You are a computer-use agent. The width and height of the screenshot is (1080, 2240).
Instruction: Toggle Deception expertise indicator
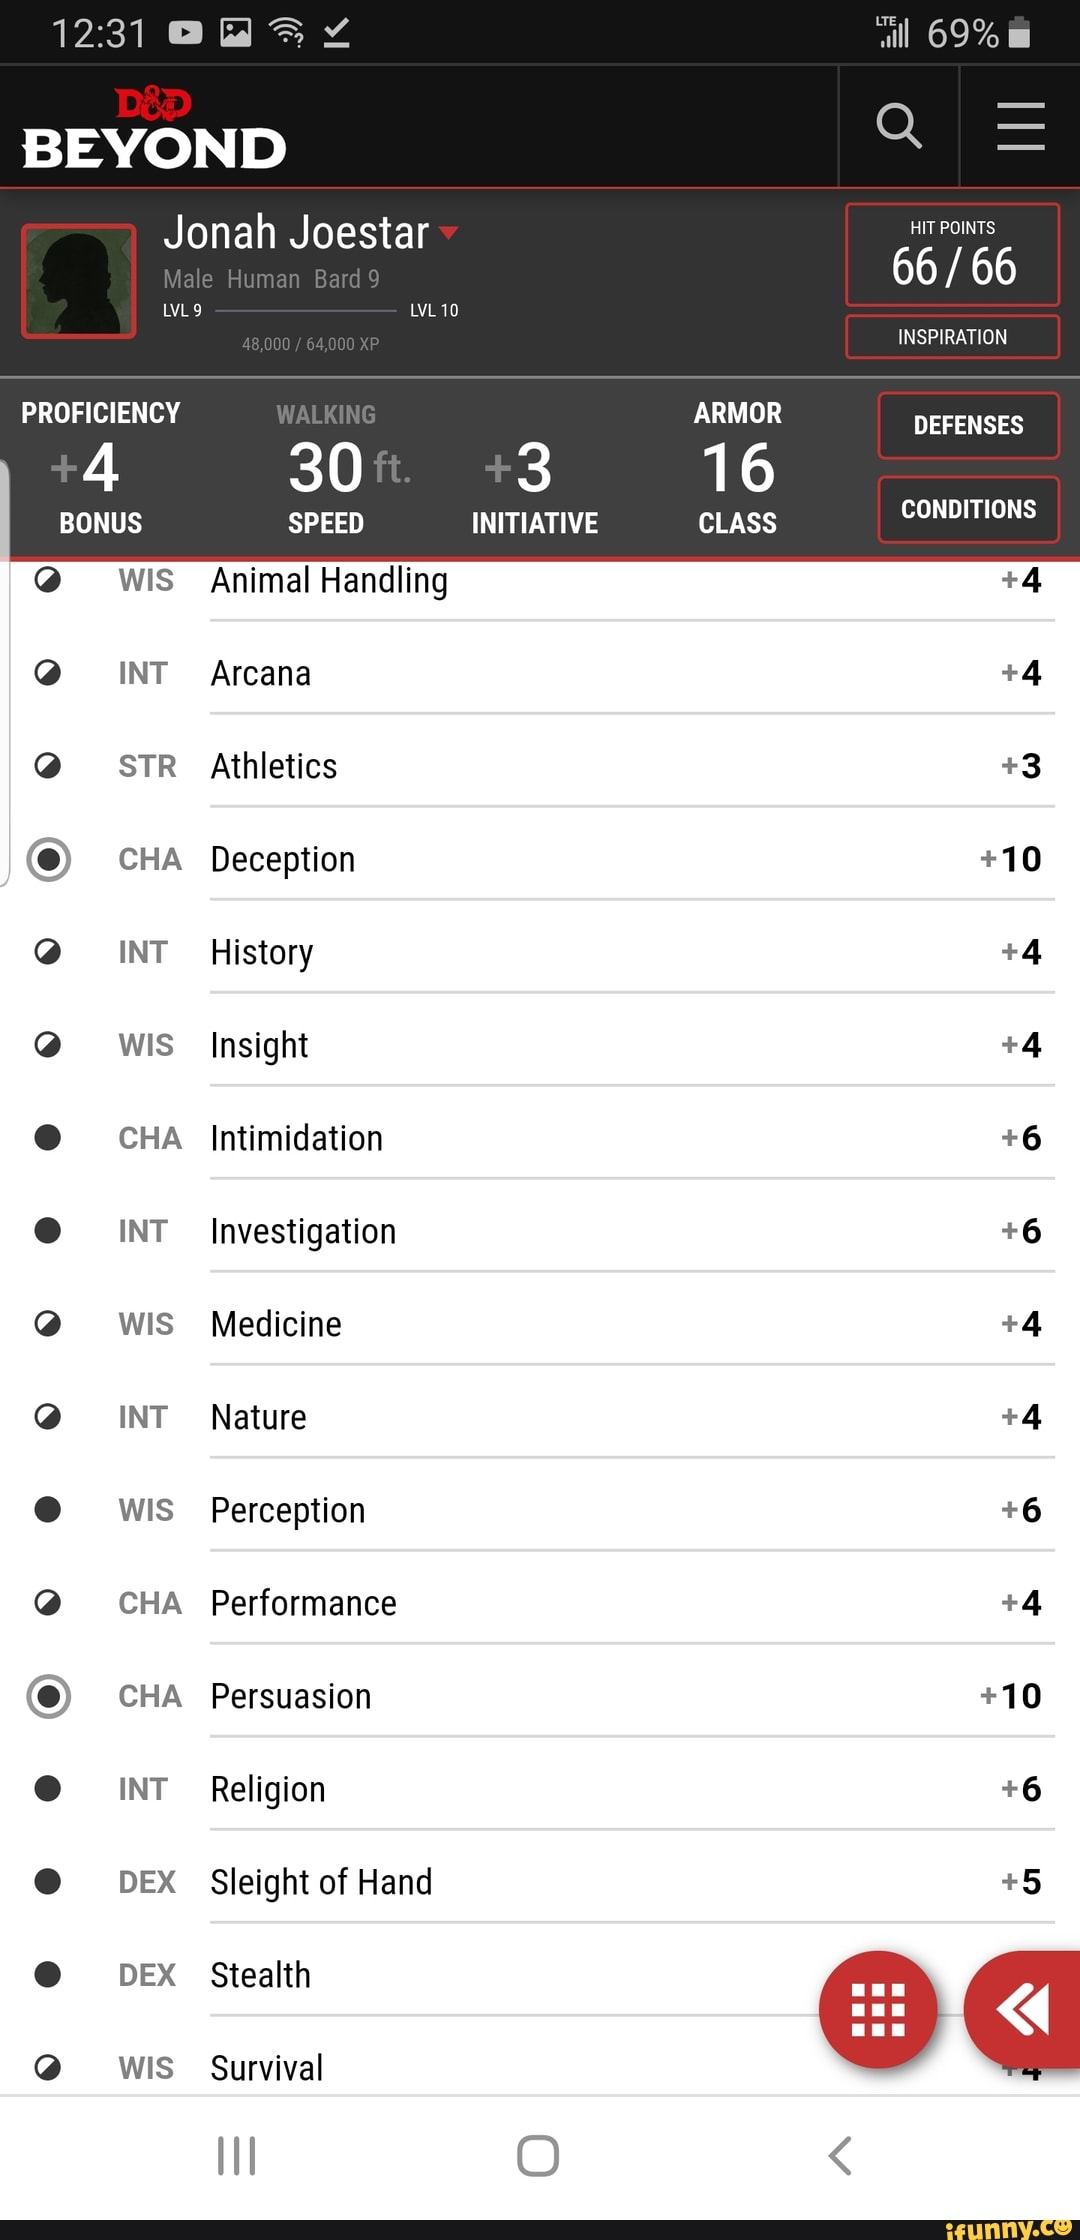point(48,859)
